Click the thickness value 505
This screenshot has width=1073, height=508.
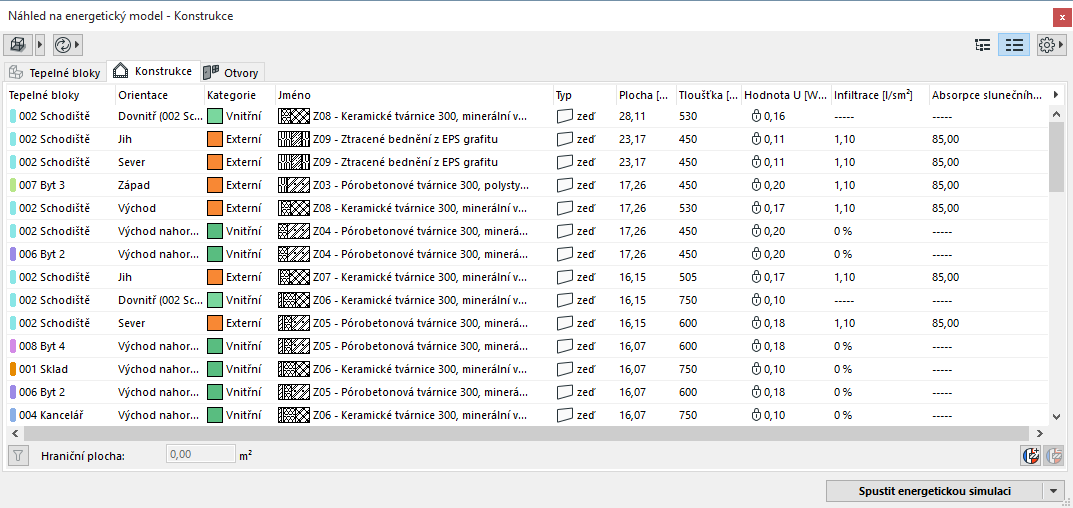click(688, 277)
